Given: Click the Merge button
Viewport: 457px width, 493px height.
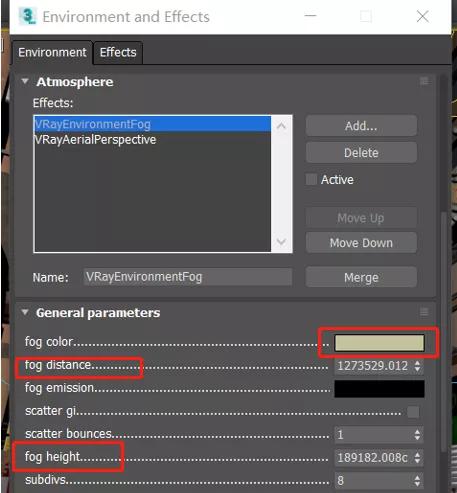Looking at the screenshot, I should tap(361, 277).
